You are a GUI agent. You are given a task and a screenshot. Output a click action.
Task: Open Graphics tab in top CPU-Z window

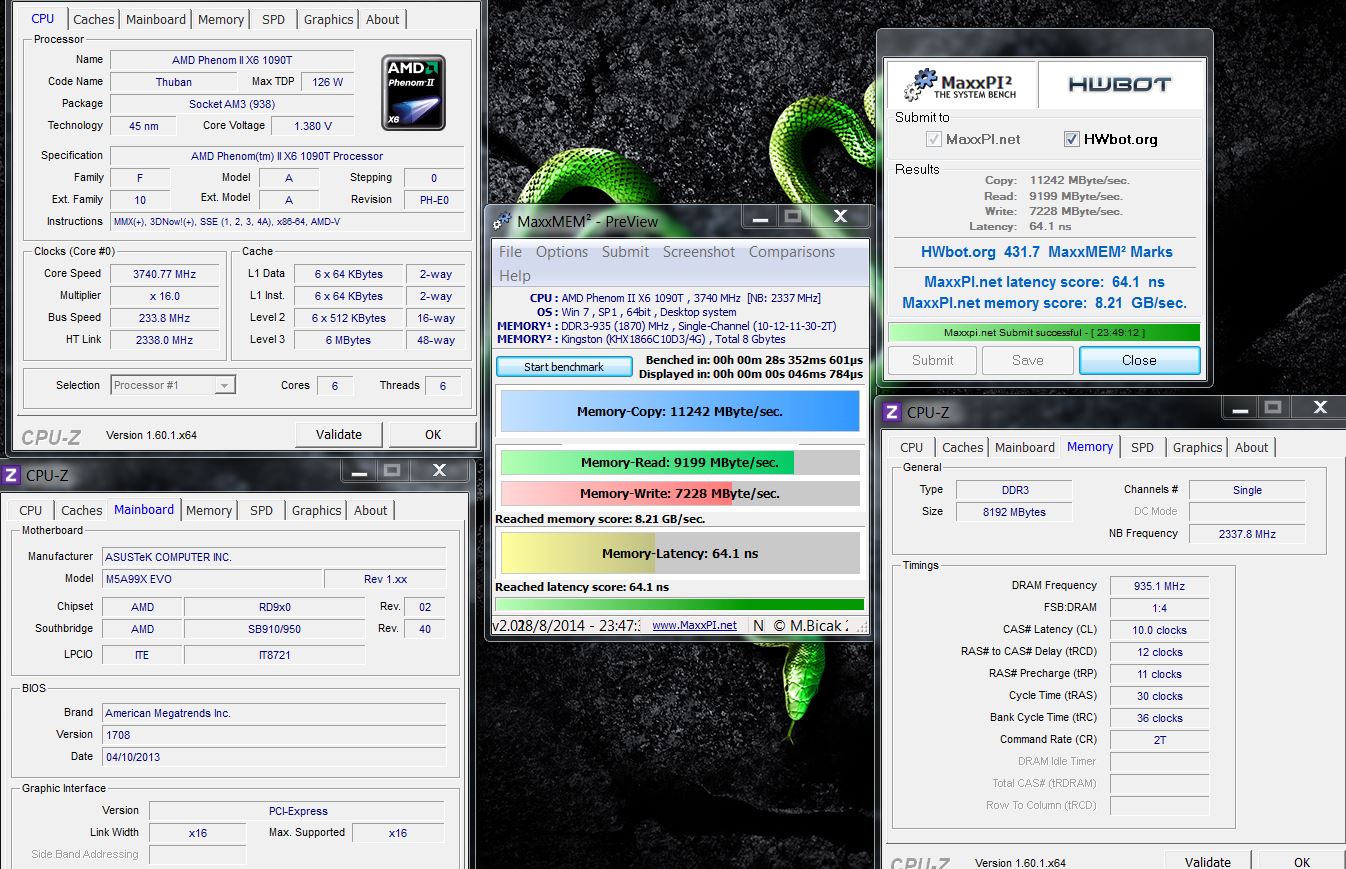328,19
